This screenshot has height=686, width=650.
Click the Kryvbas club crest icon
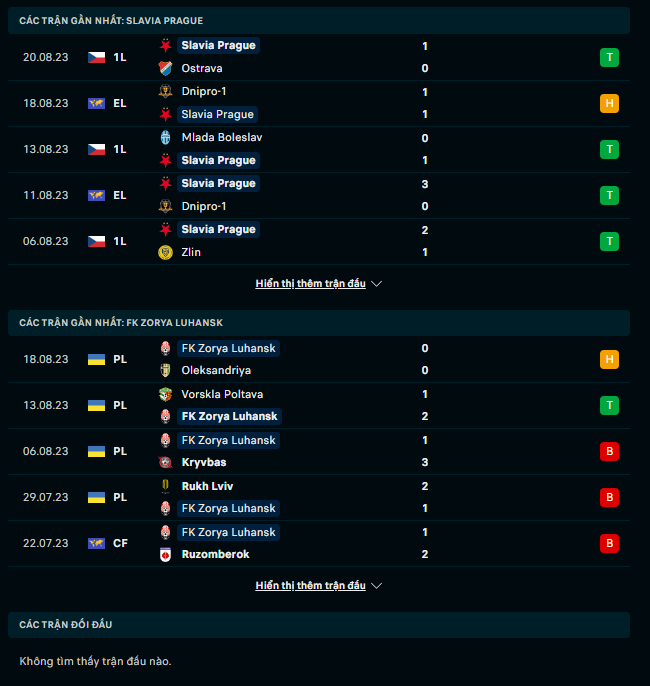click(165, 463)
